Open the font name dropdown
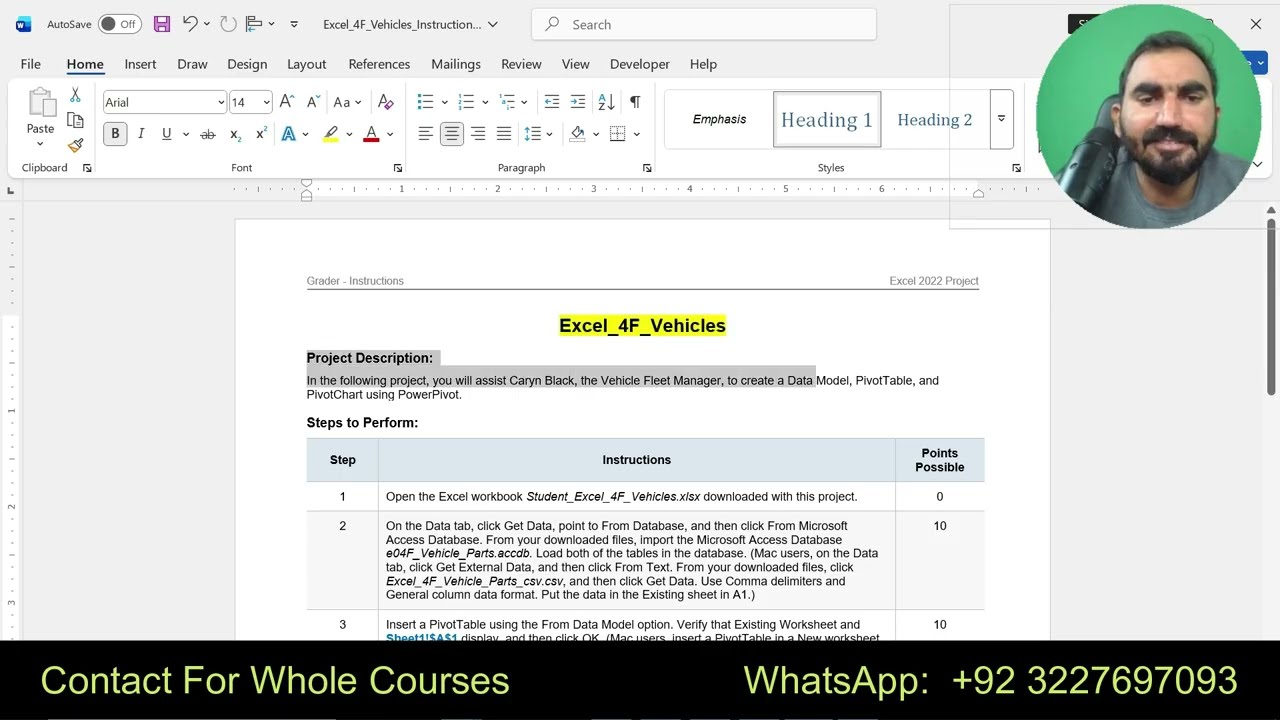 221,102
